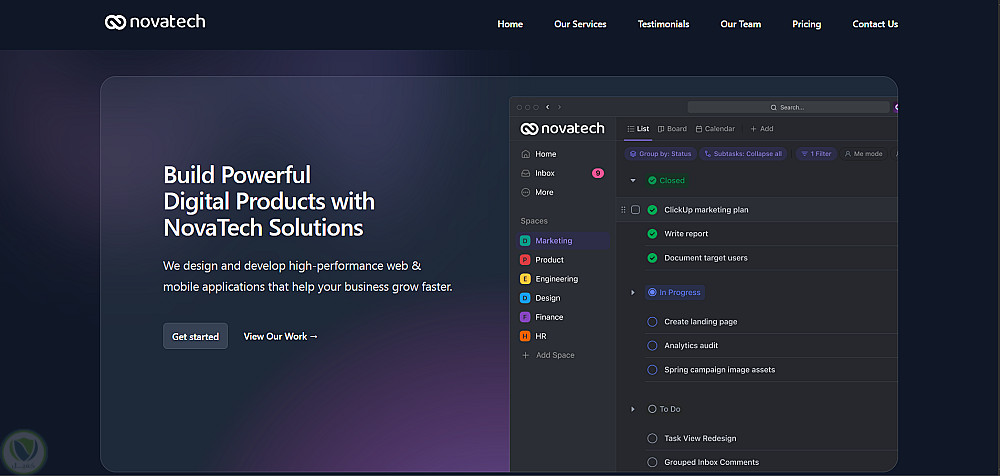The image size is (1000, 476).
Task: Click the In Progress status label
Action: pyautogui.click(x=674, y=292)
